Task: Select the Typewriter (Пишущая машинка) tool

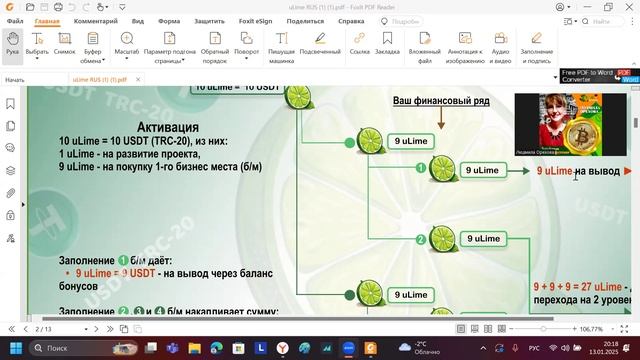Action: click(x=281, y=47)
